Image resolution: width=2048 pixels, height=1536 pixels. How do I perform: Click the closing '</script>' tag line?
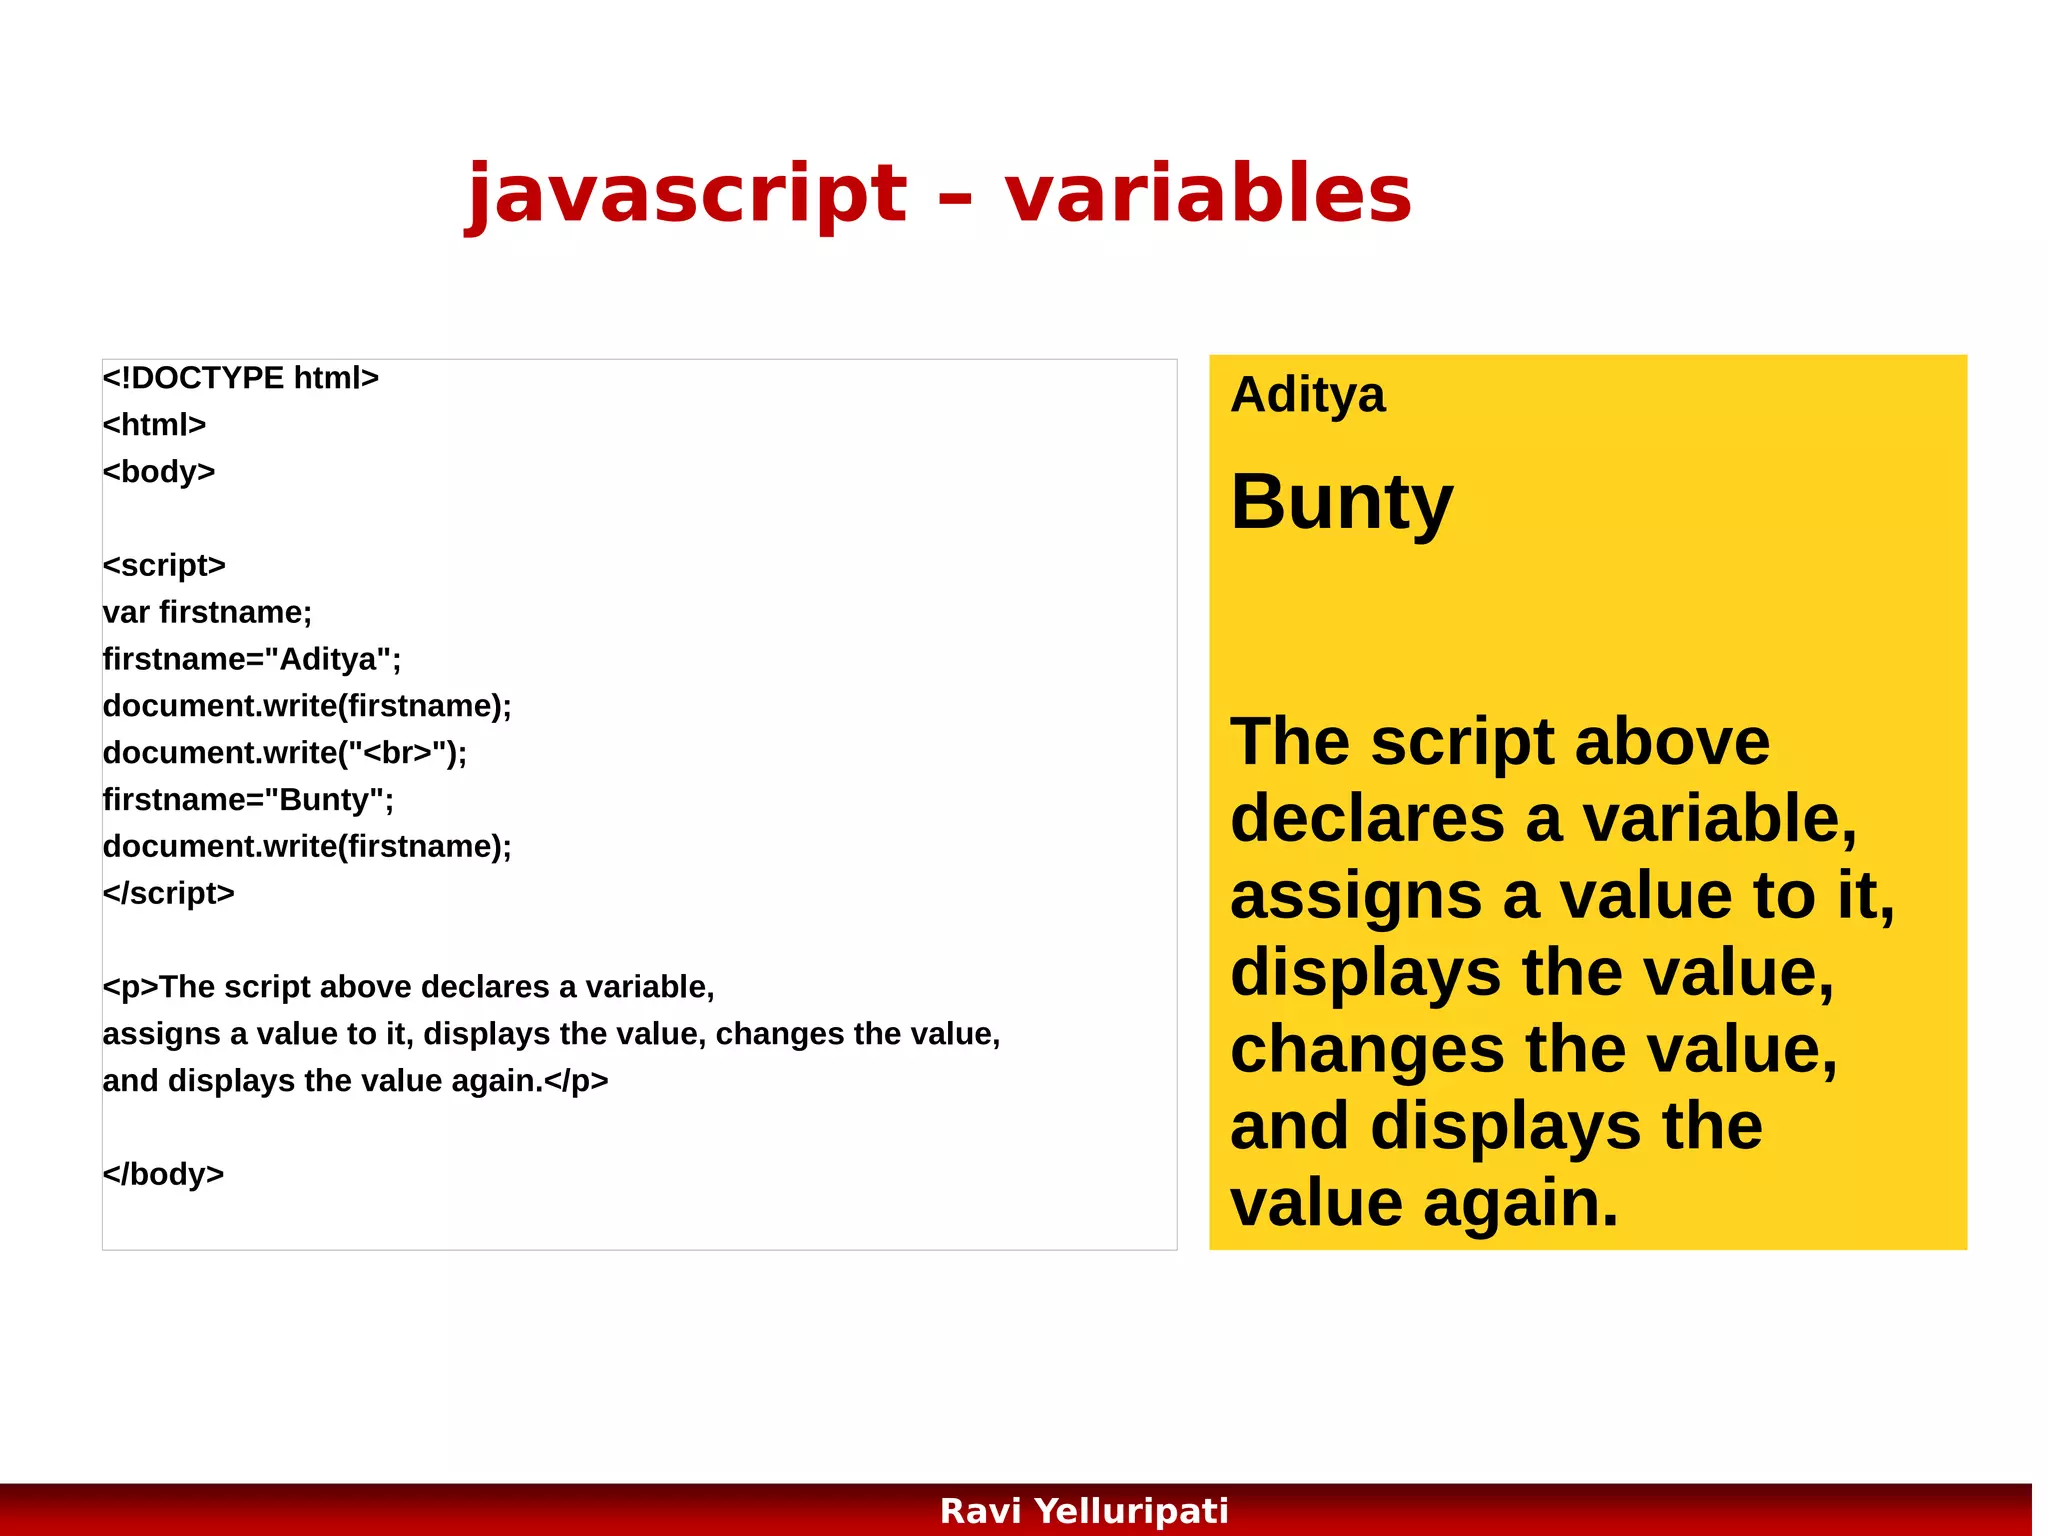(x=168, y=893)
